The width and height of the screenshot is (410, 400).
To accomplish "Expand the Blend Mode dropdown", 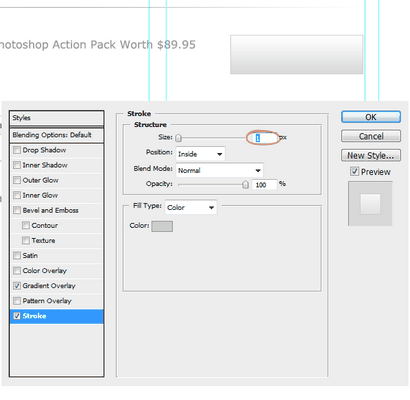I will pos(219,170).
